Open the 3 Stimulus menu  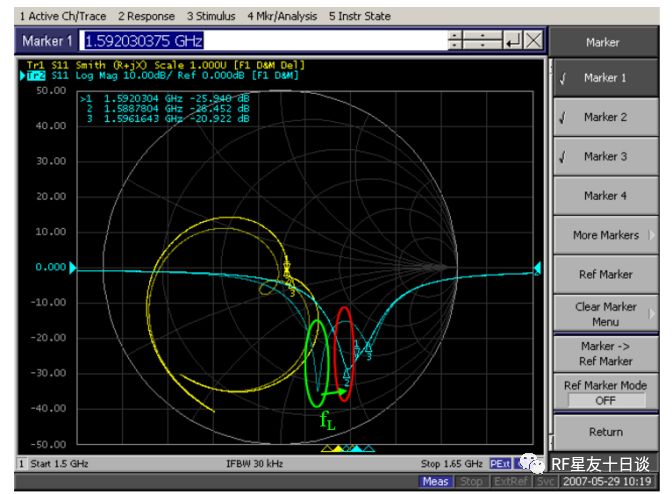pyautogui.click(x=211, y=16)
